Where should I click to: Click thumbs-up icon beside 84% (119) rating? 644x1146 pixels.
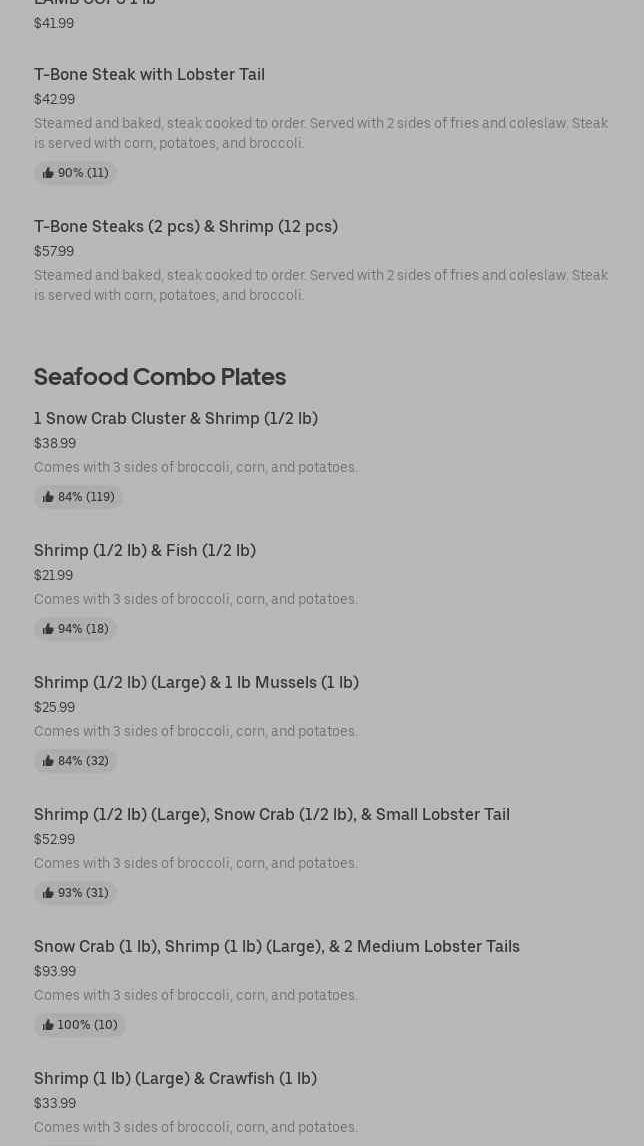click(x=48, y=497)
